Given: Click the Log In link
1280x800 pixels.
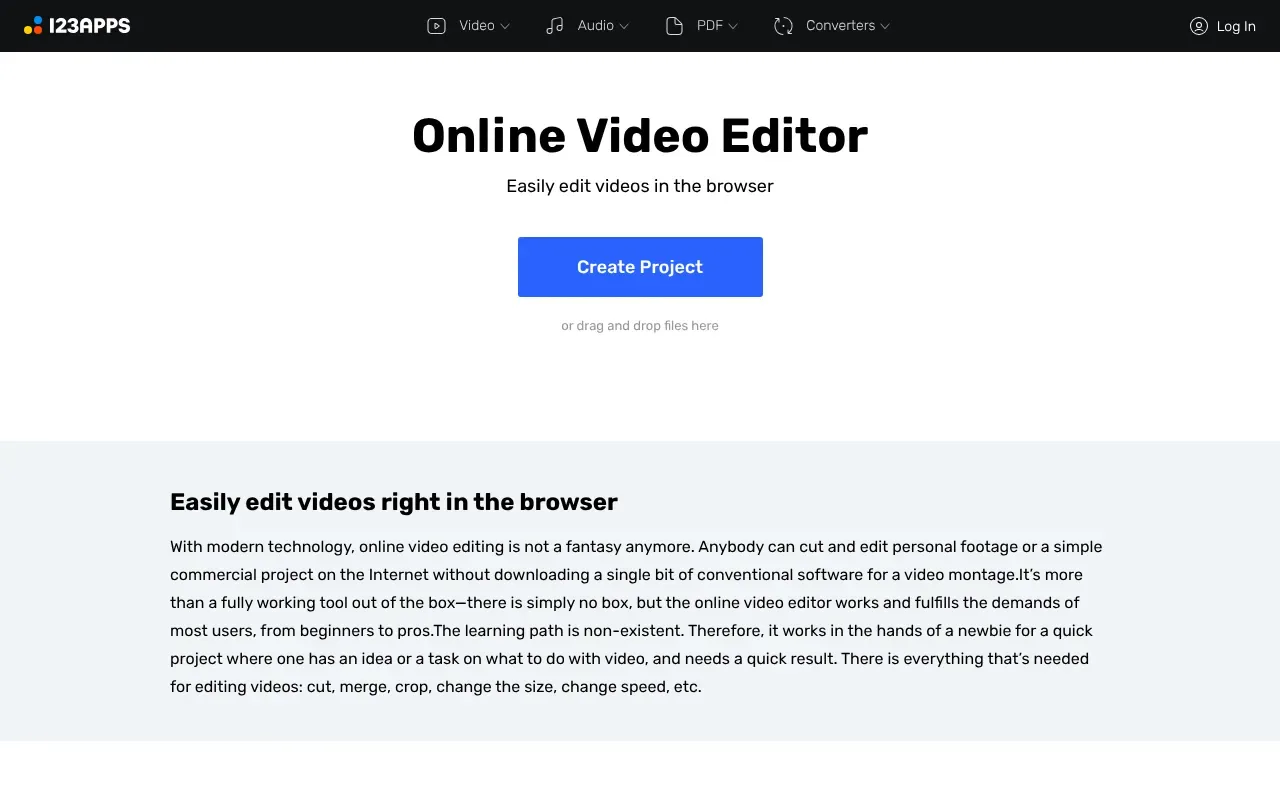Looking at the screenshot, I should click(x=1235, y=26).
